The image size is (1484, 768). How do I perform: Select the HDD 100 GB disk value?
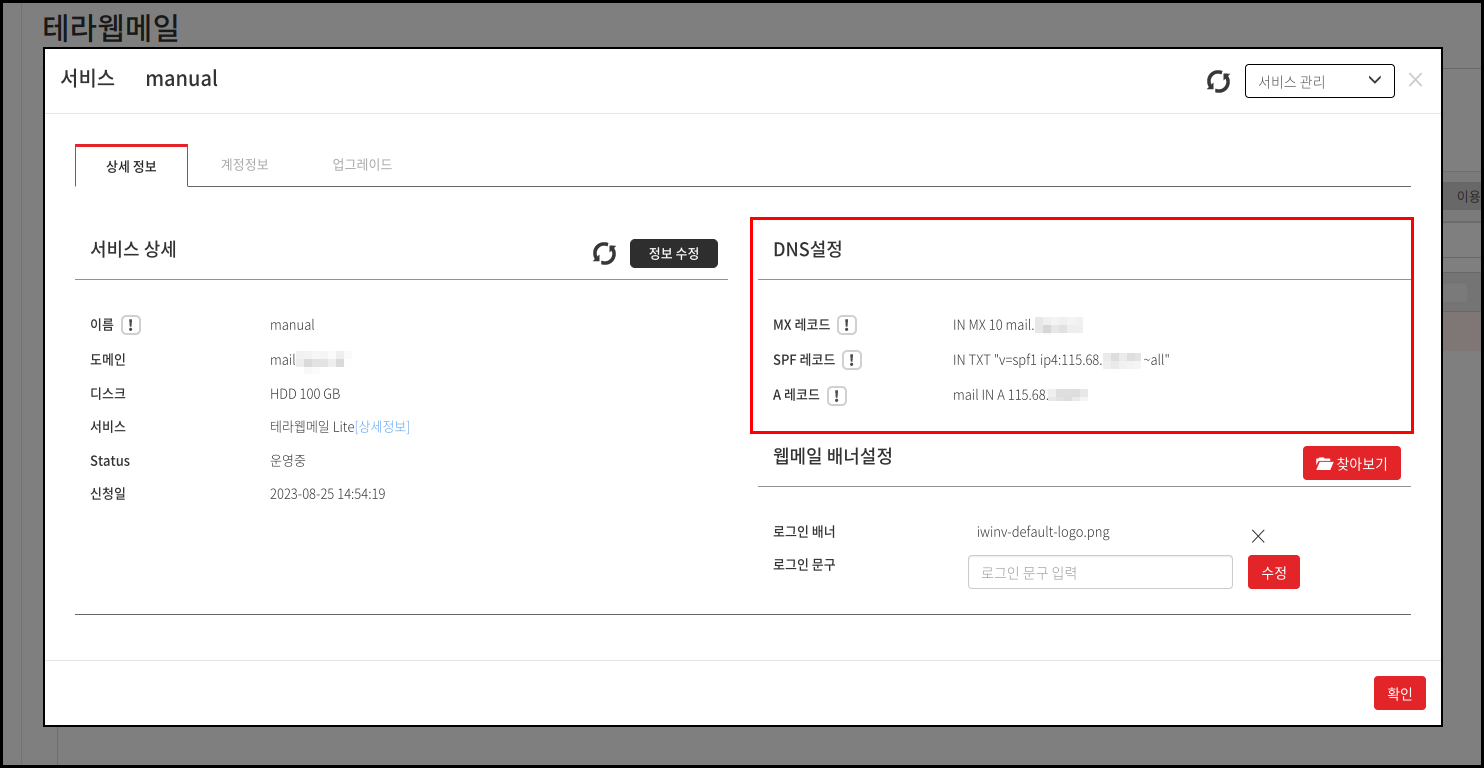coord(305,394)
